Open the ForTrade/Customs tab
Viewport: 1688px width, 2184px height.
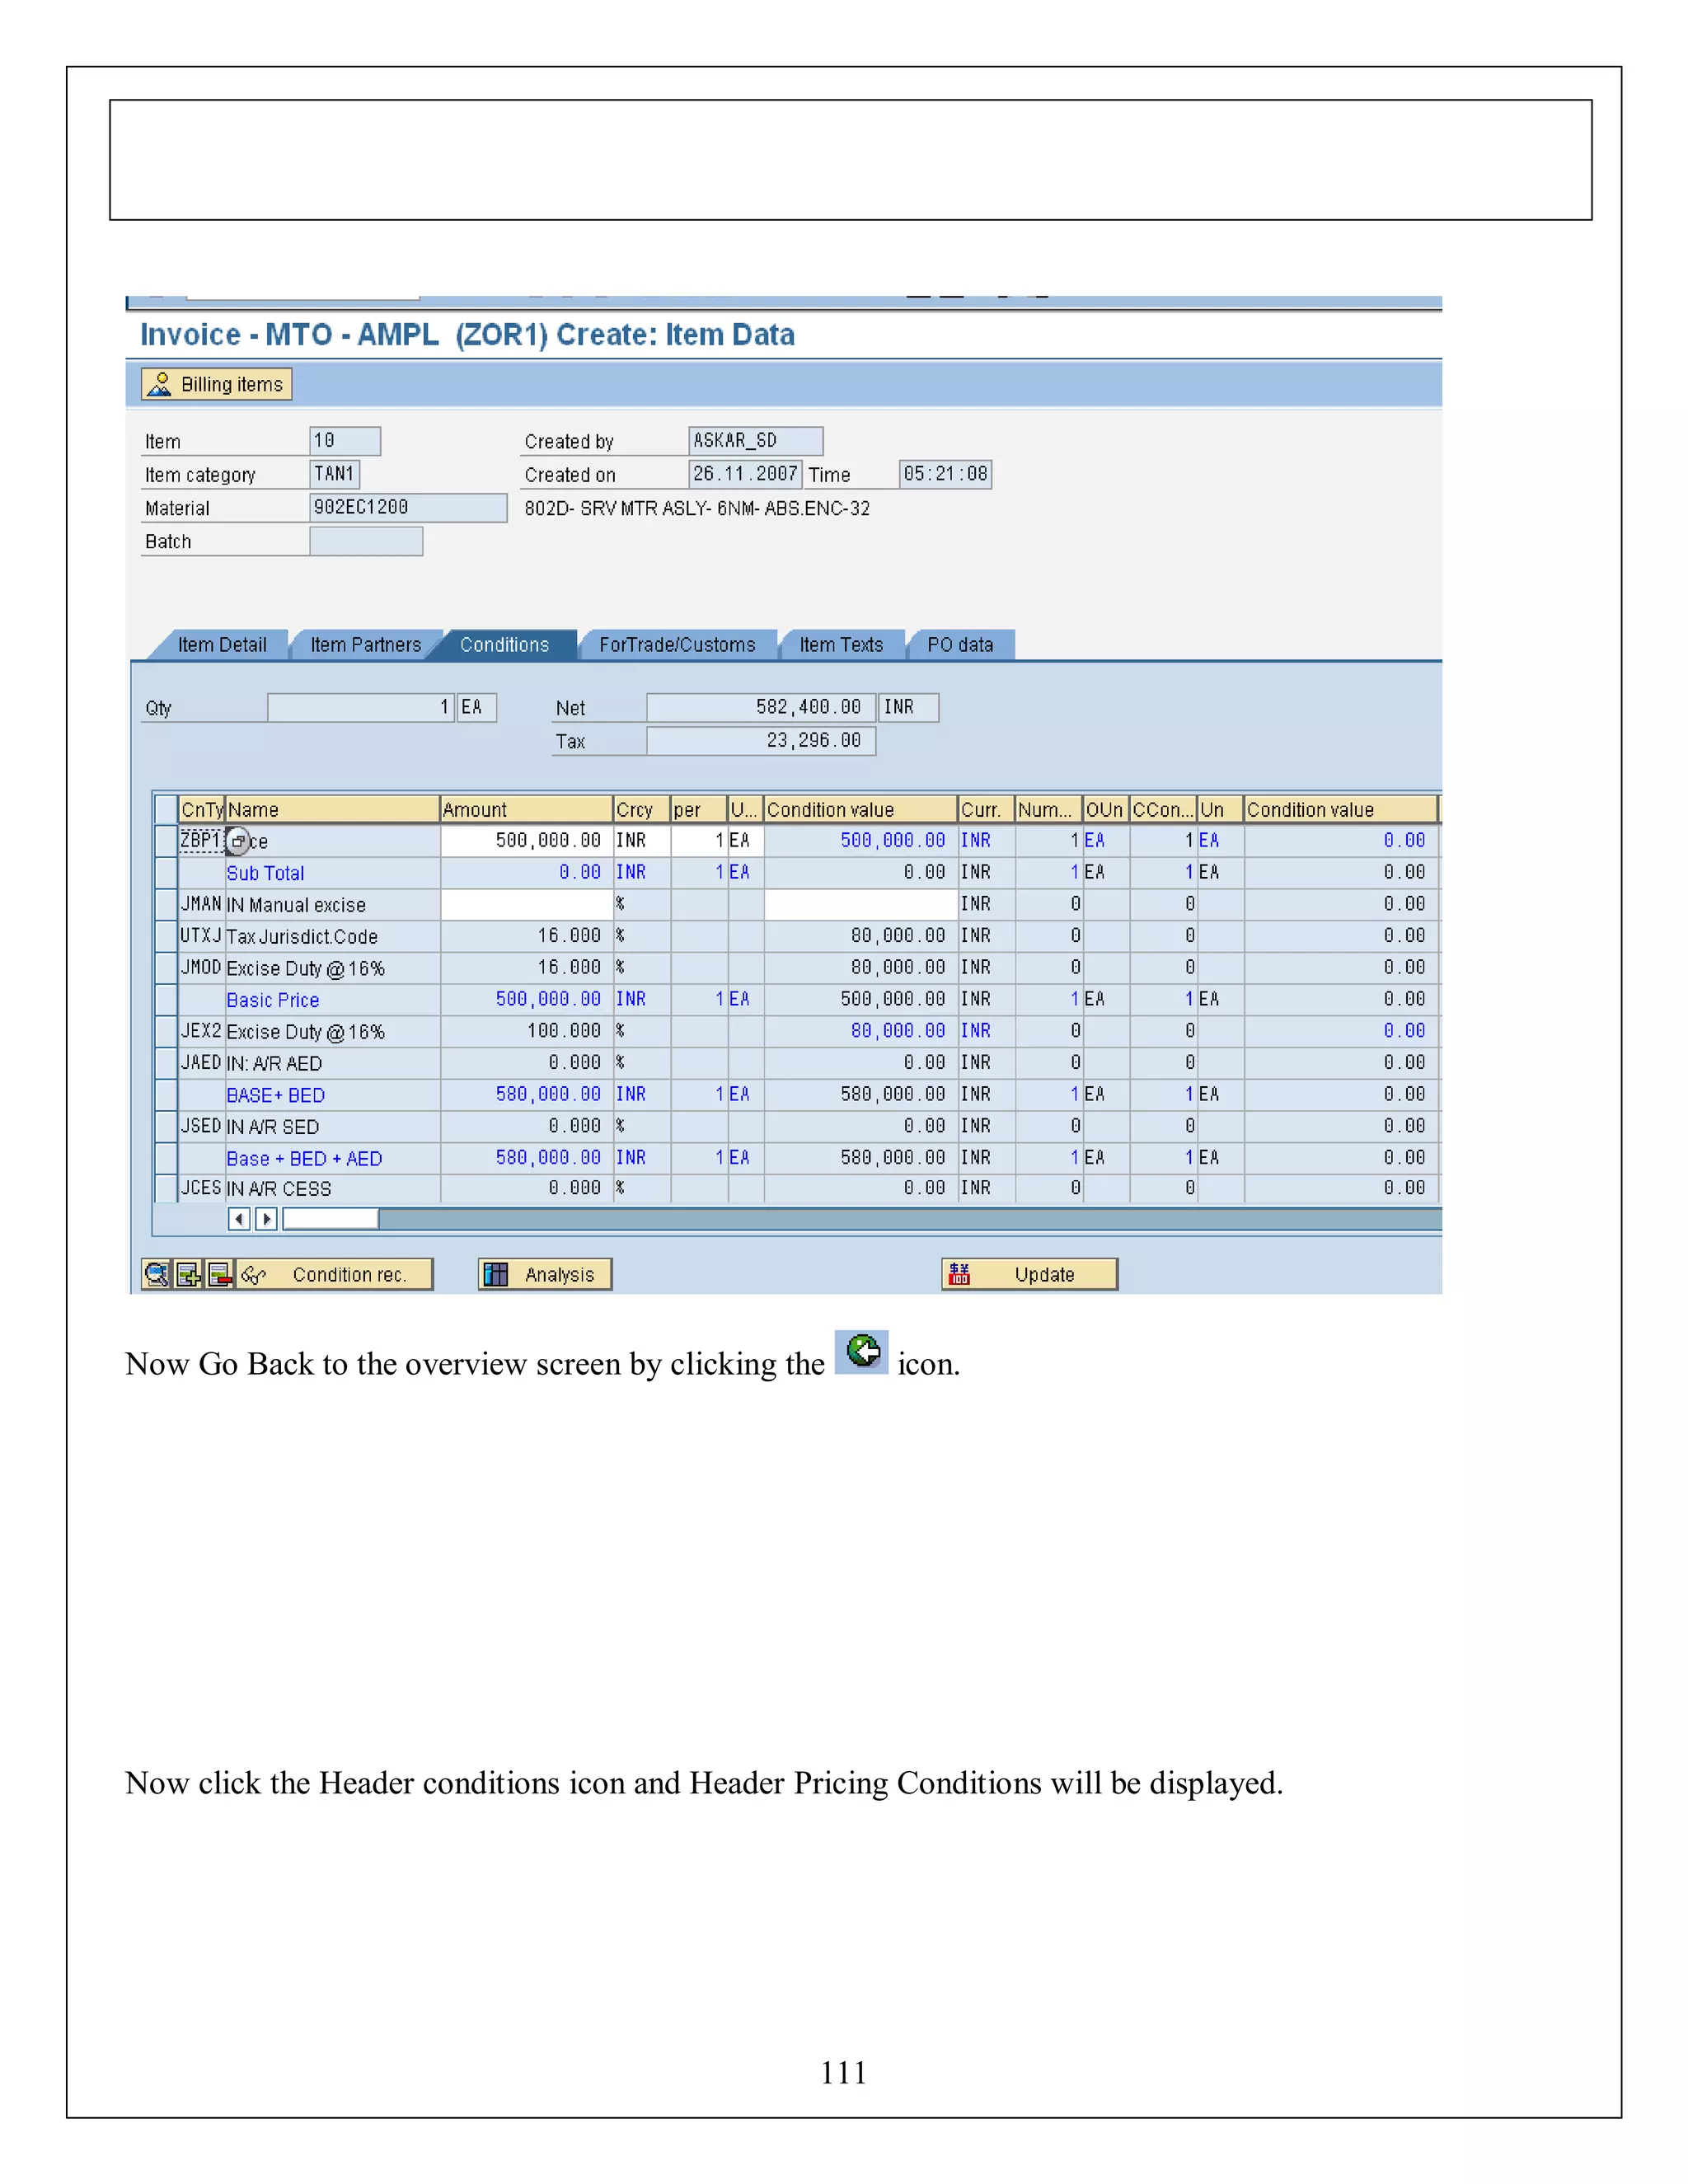(677, 645)
